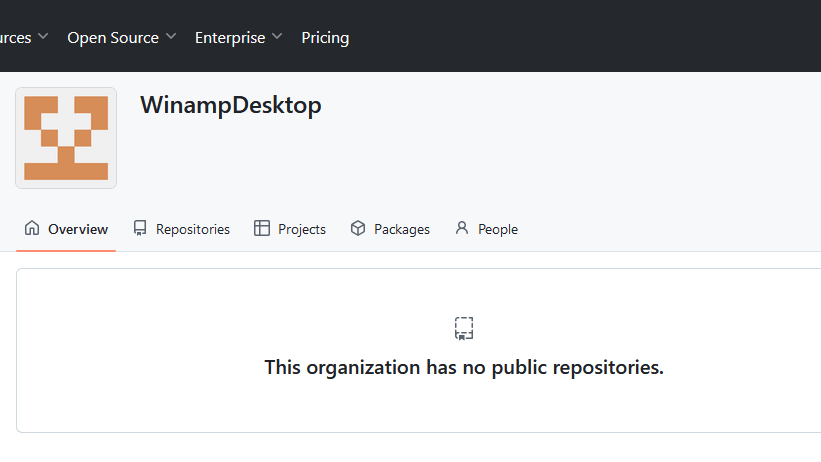Click the dashed empty-repository icon in the blank state

tap(464, 328)
